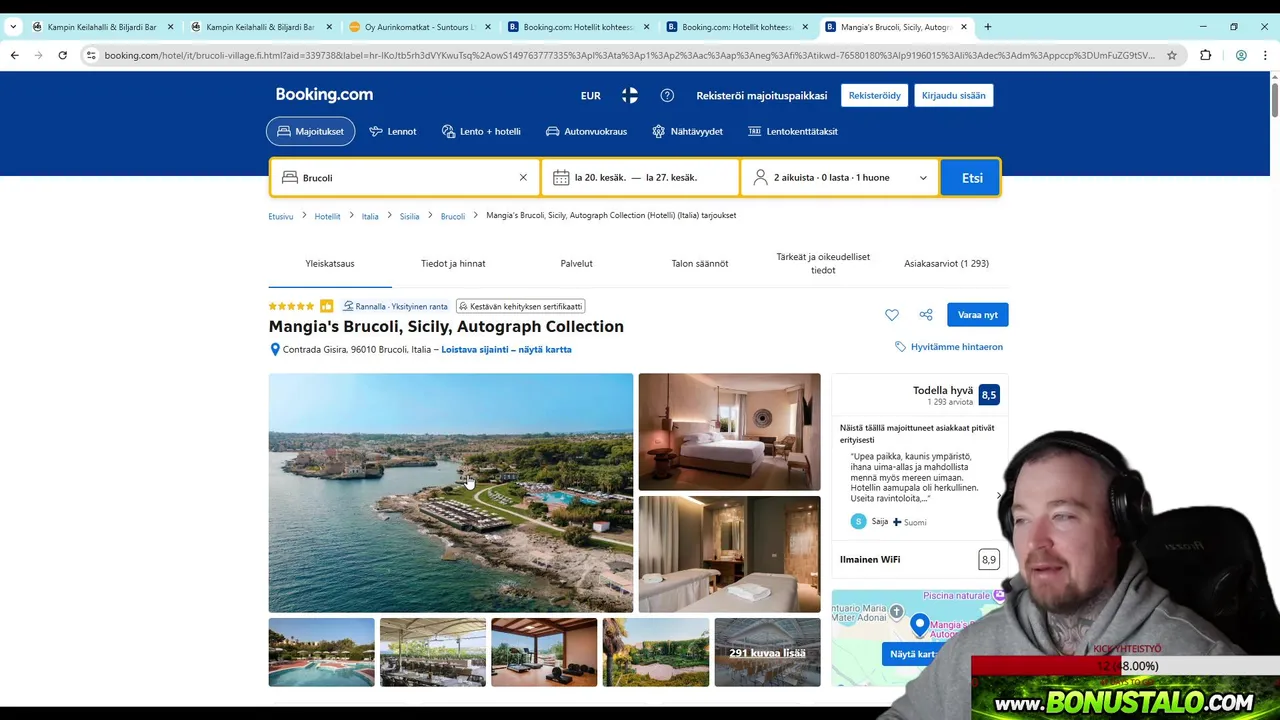Open Loistava sijainti – näytä kartta link
Screen dimensions: 1280x720
(x=507, y=350)
